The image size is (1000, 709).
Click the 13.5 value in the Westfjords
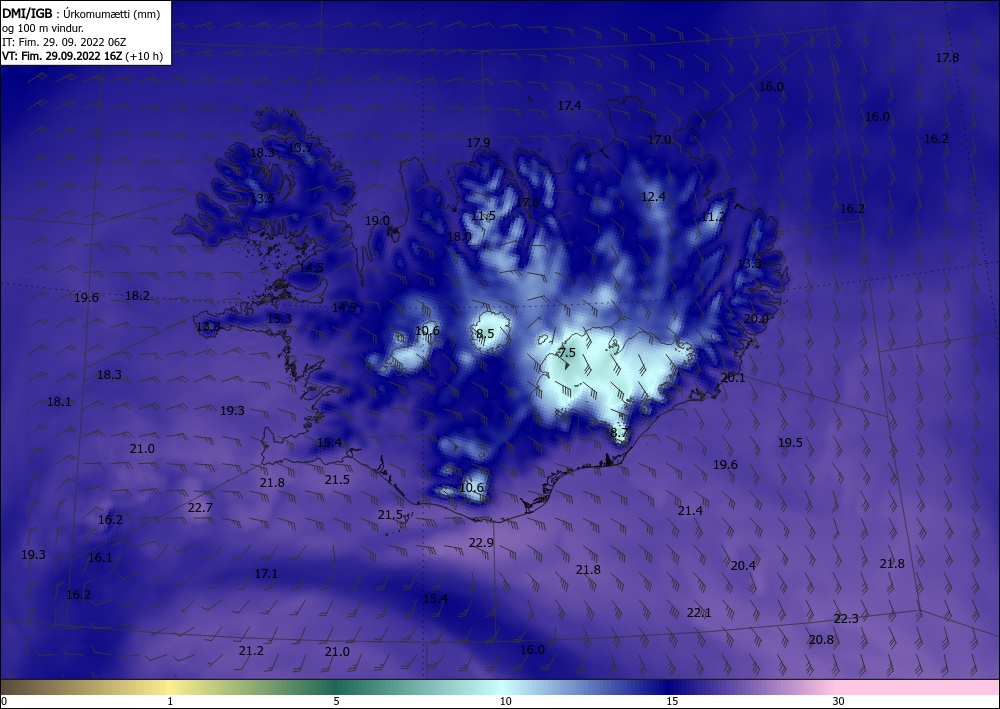tap(262, 199)
